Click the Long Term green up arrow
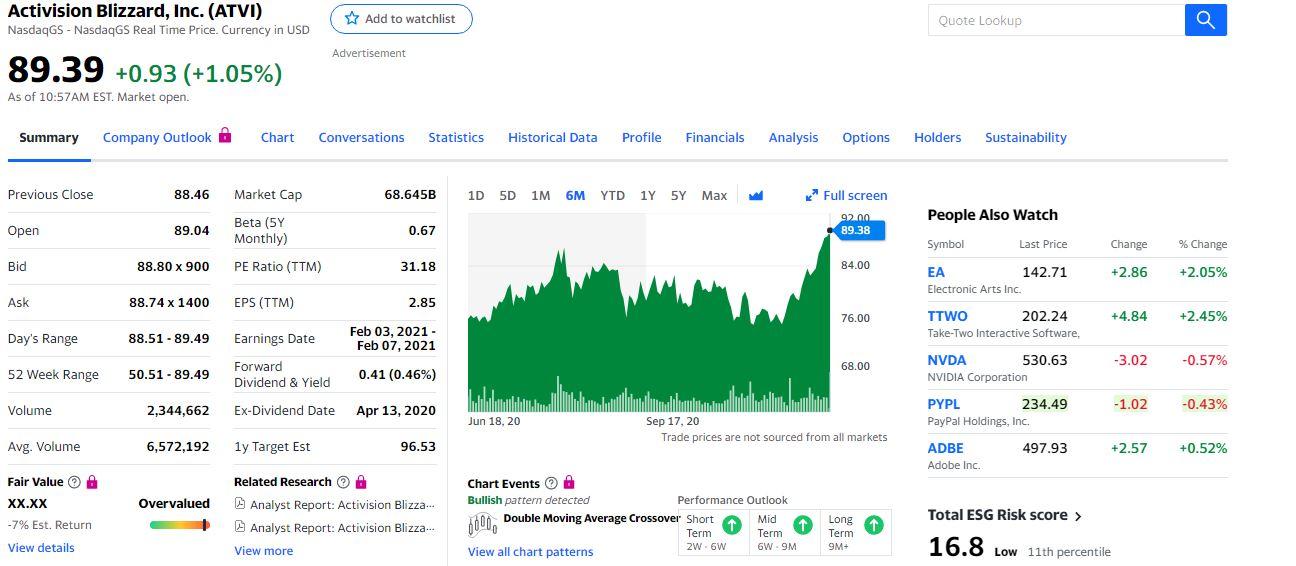The image size is (1296, 566). [x=873, y=525]
